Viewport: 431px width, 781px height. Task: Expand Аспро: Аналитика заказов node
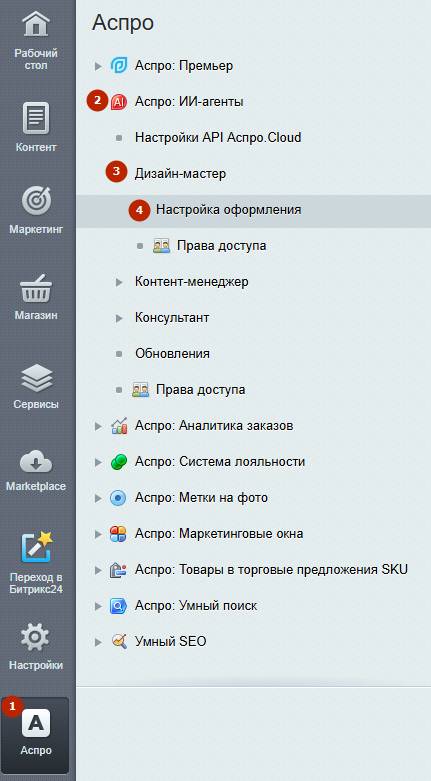[x=98, y=426]
